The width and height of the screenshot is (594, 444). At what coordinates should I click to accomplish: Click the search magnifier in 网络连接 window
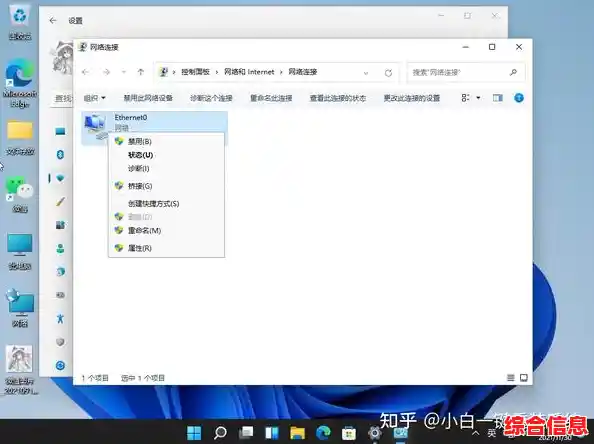pyautogui.click(x=513, y=72)
